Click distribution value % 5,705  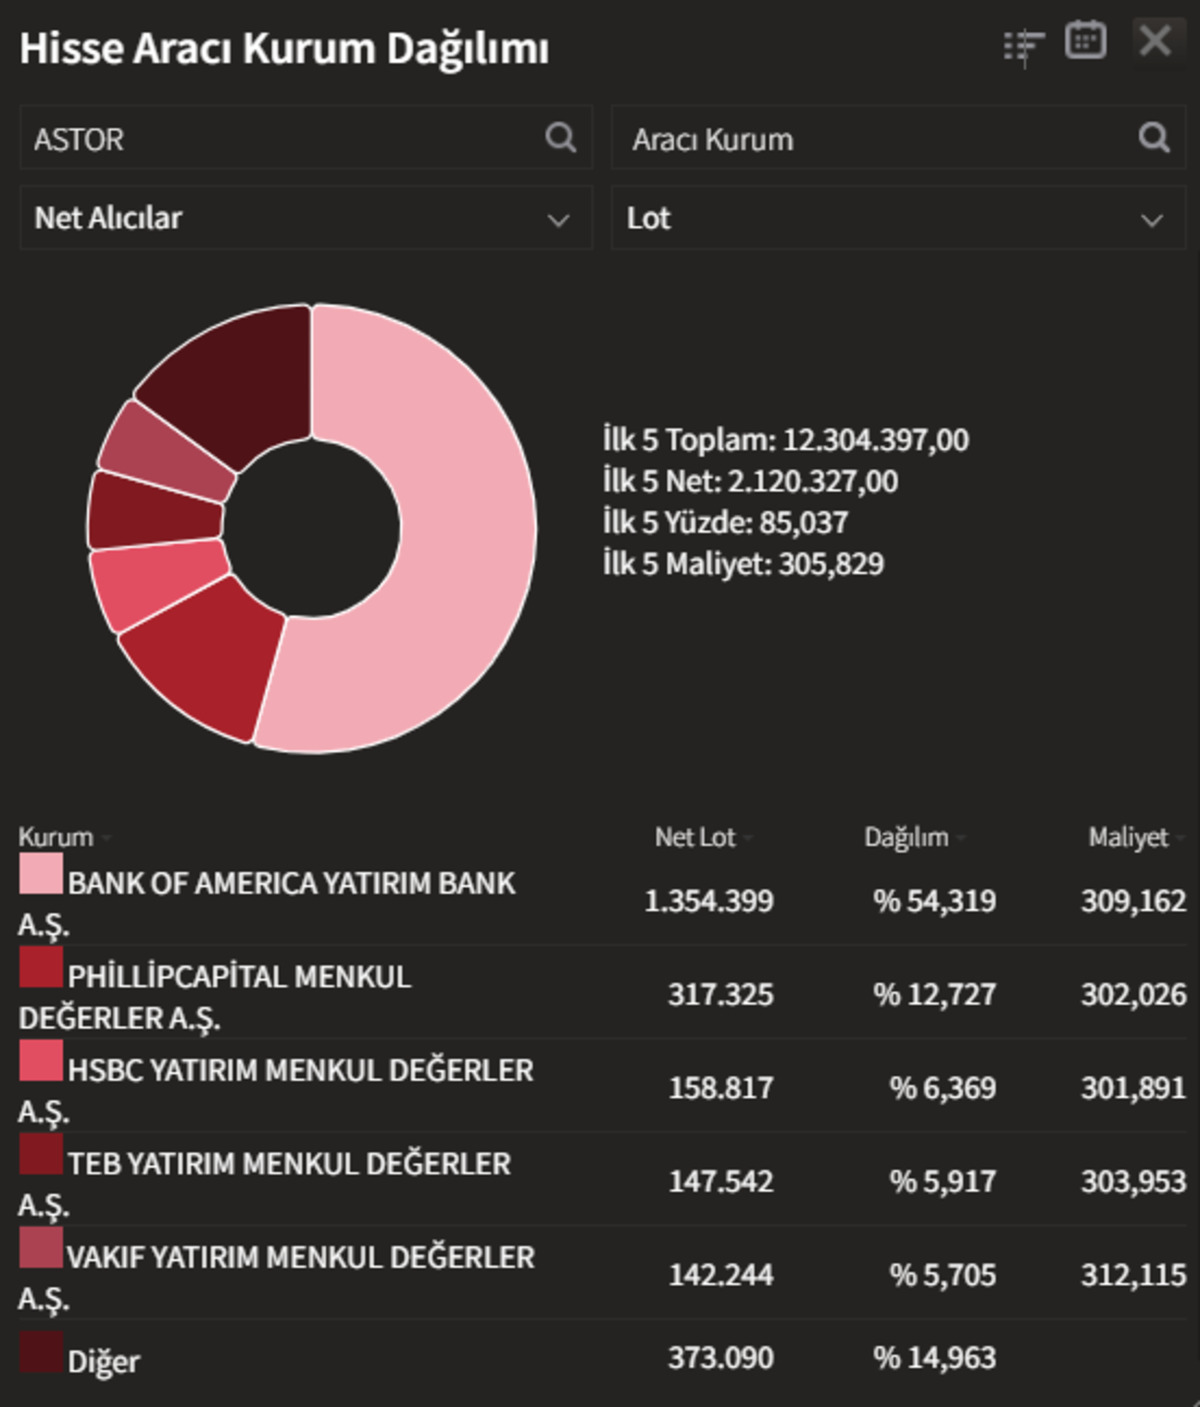point(943,1275)
